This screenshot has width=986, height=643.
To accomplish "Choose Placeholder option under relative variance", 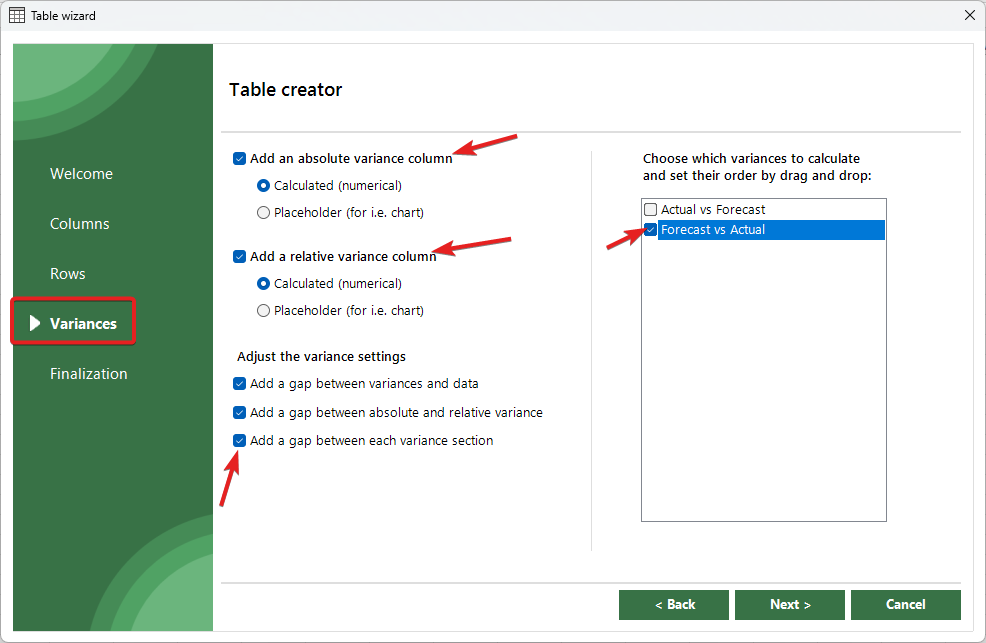I will click(x=264, y=310).
